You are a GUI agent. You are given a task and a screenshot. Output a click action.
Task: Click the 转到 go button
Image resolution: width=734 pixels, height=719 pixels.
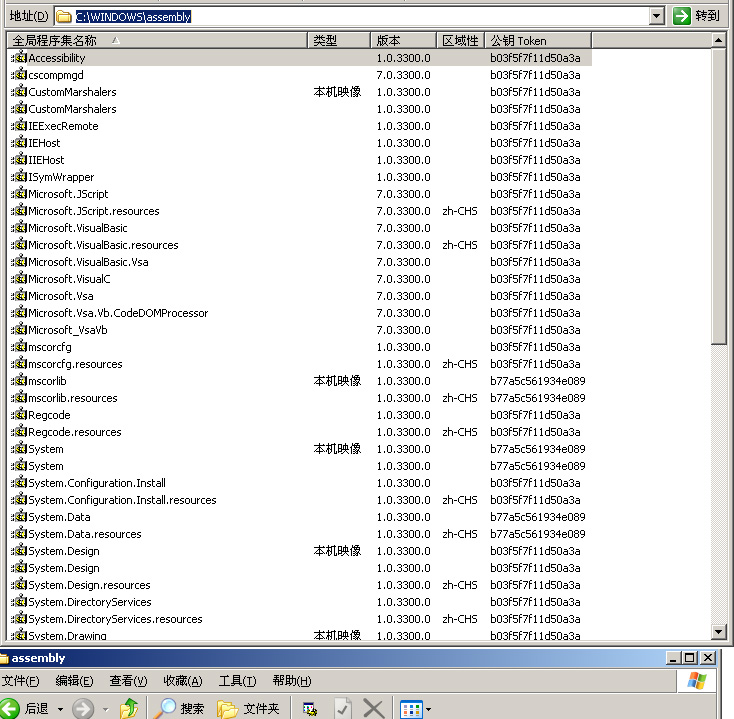click(x=696, y=16)
